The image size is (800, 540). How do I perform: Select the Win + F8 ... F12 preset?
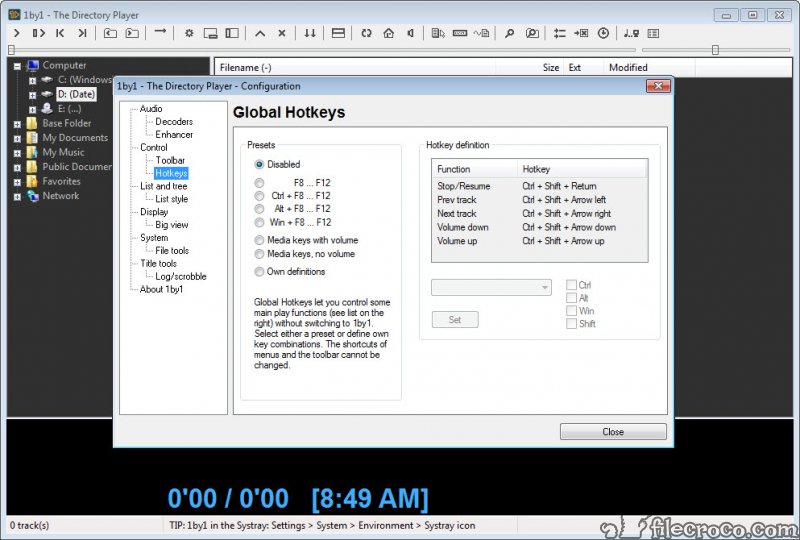click(259, 222)
